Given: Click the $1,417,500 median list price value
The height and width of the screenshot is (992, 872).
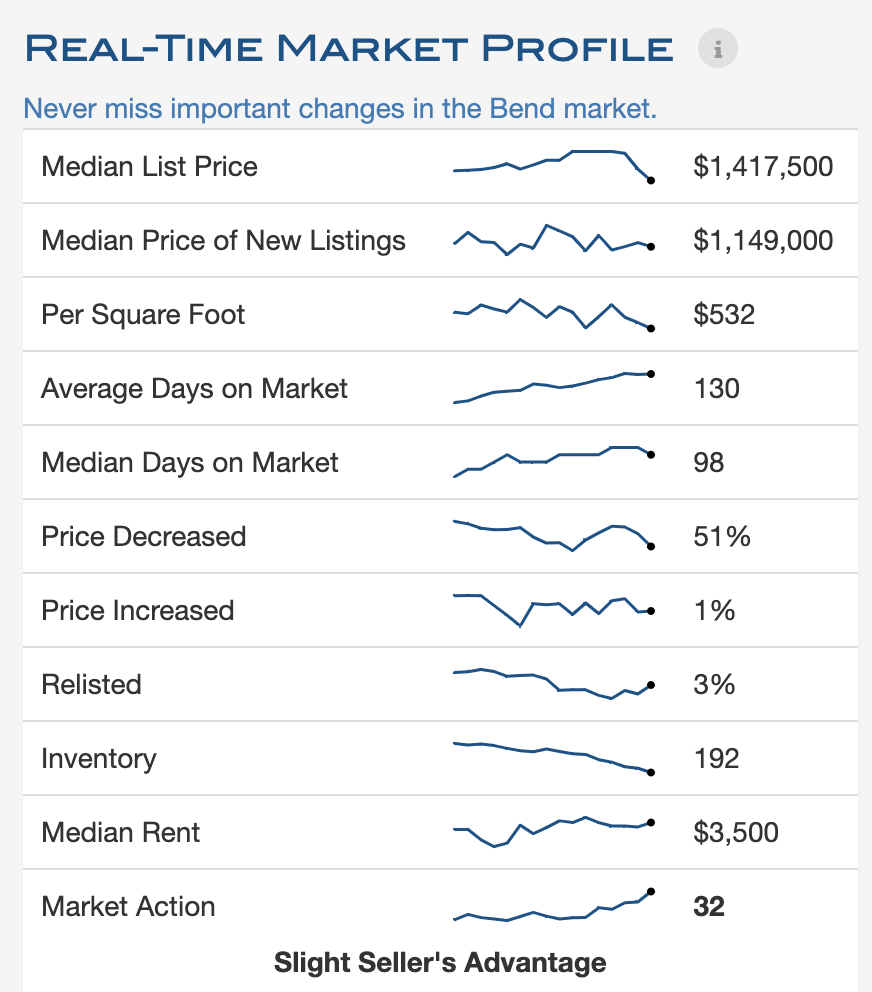Looking at the screenshot, I should tap(762, 166).
